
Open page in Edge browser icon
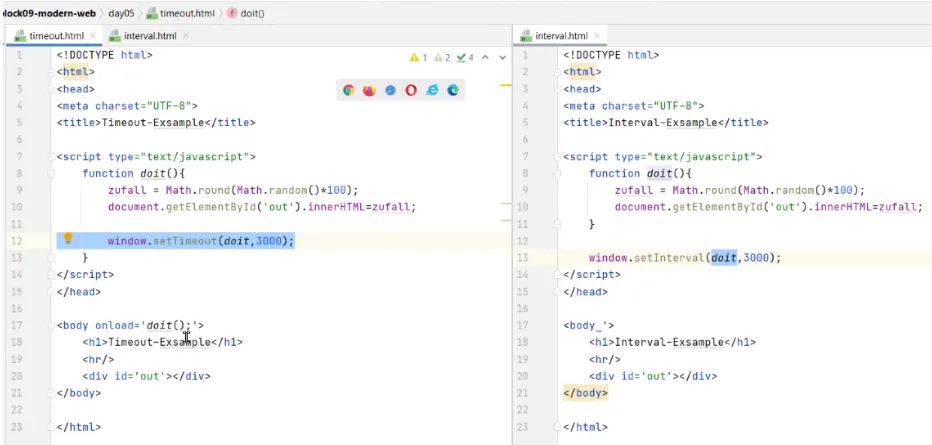pyautogui.click(x=453, y=90)
